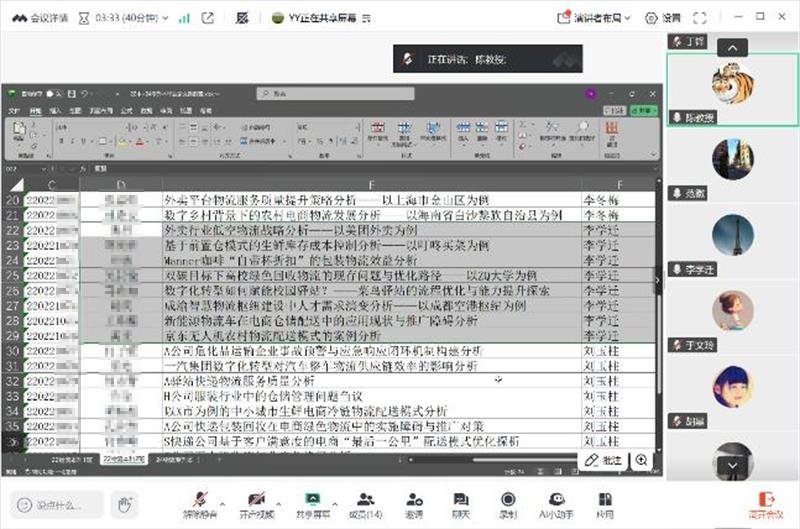Open the AI小助手 assistant
Screen dimensions: 800x529
coord(555,502)
